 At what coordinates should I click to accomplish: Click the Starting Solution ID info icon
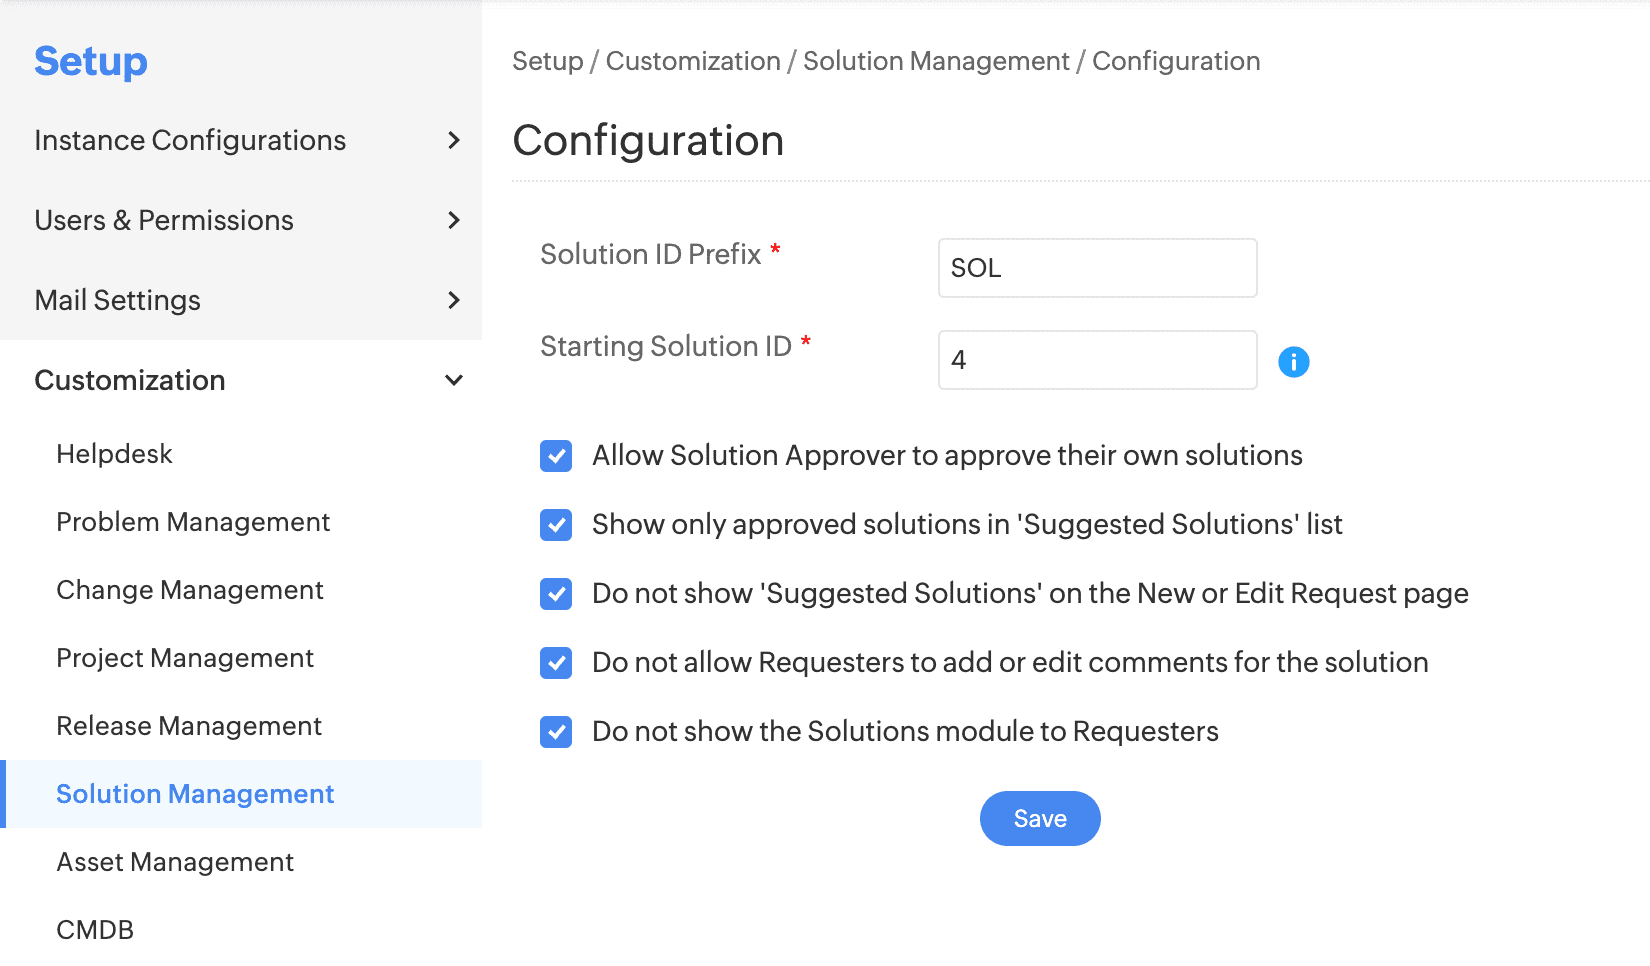(x=1293, y=362)
